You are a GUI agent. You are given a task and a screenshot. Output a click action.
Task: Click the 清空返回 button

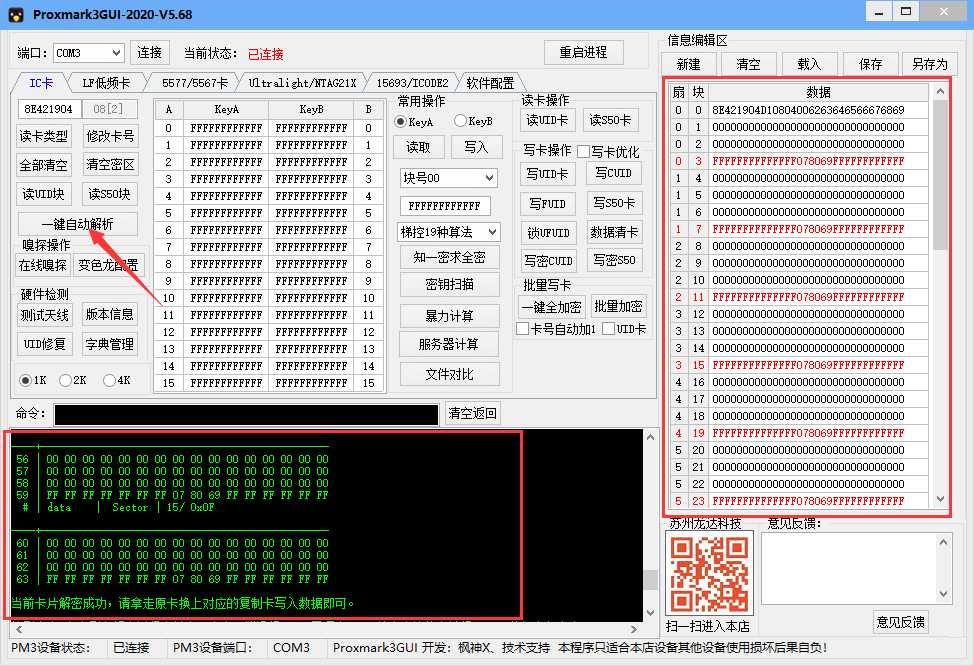(x=473, y=414)
